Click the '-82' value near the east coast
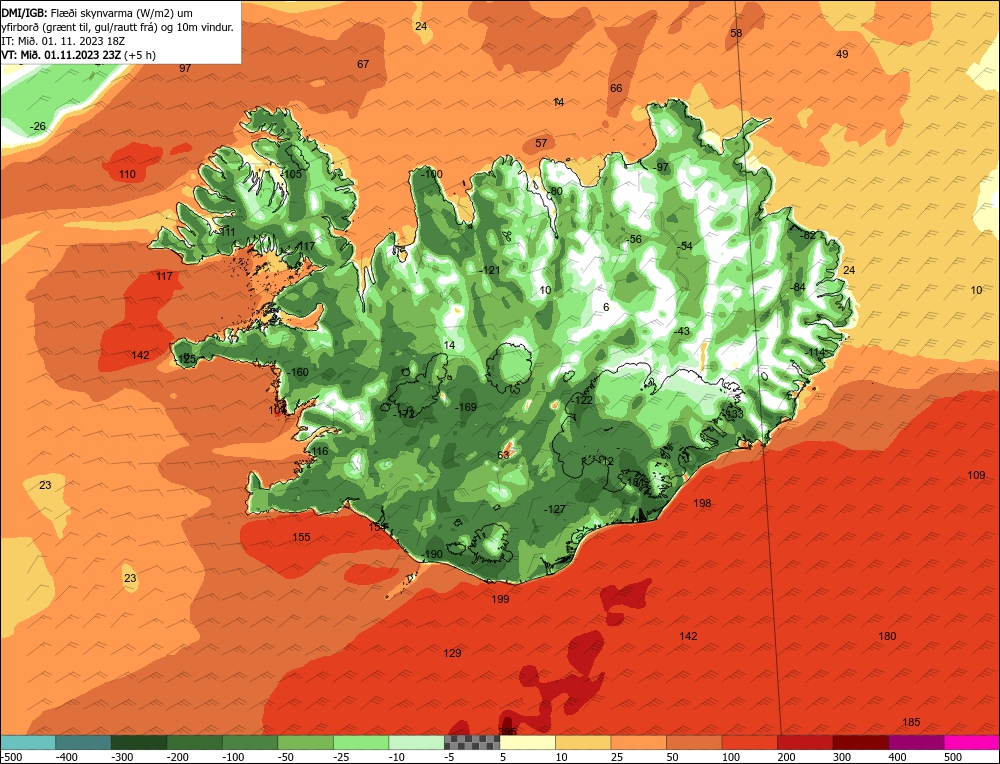Viewport: 1000px width, 764px height. 807,235
